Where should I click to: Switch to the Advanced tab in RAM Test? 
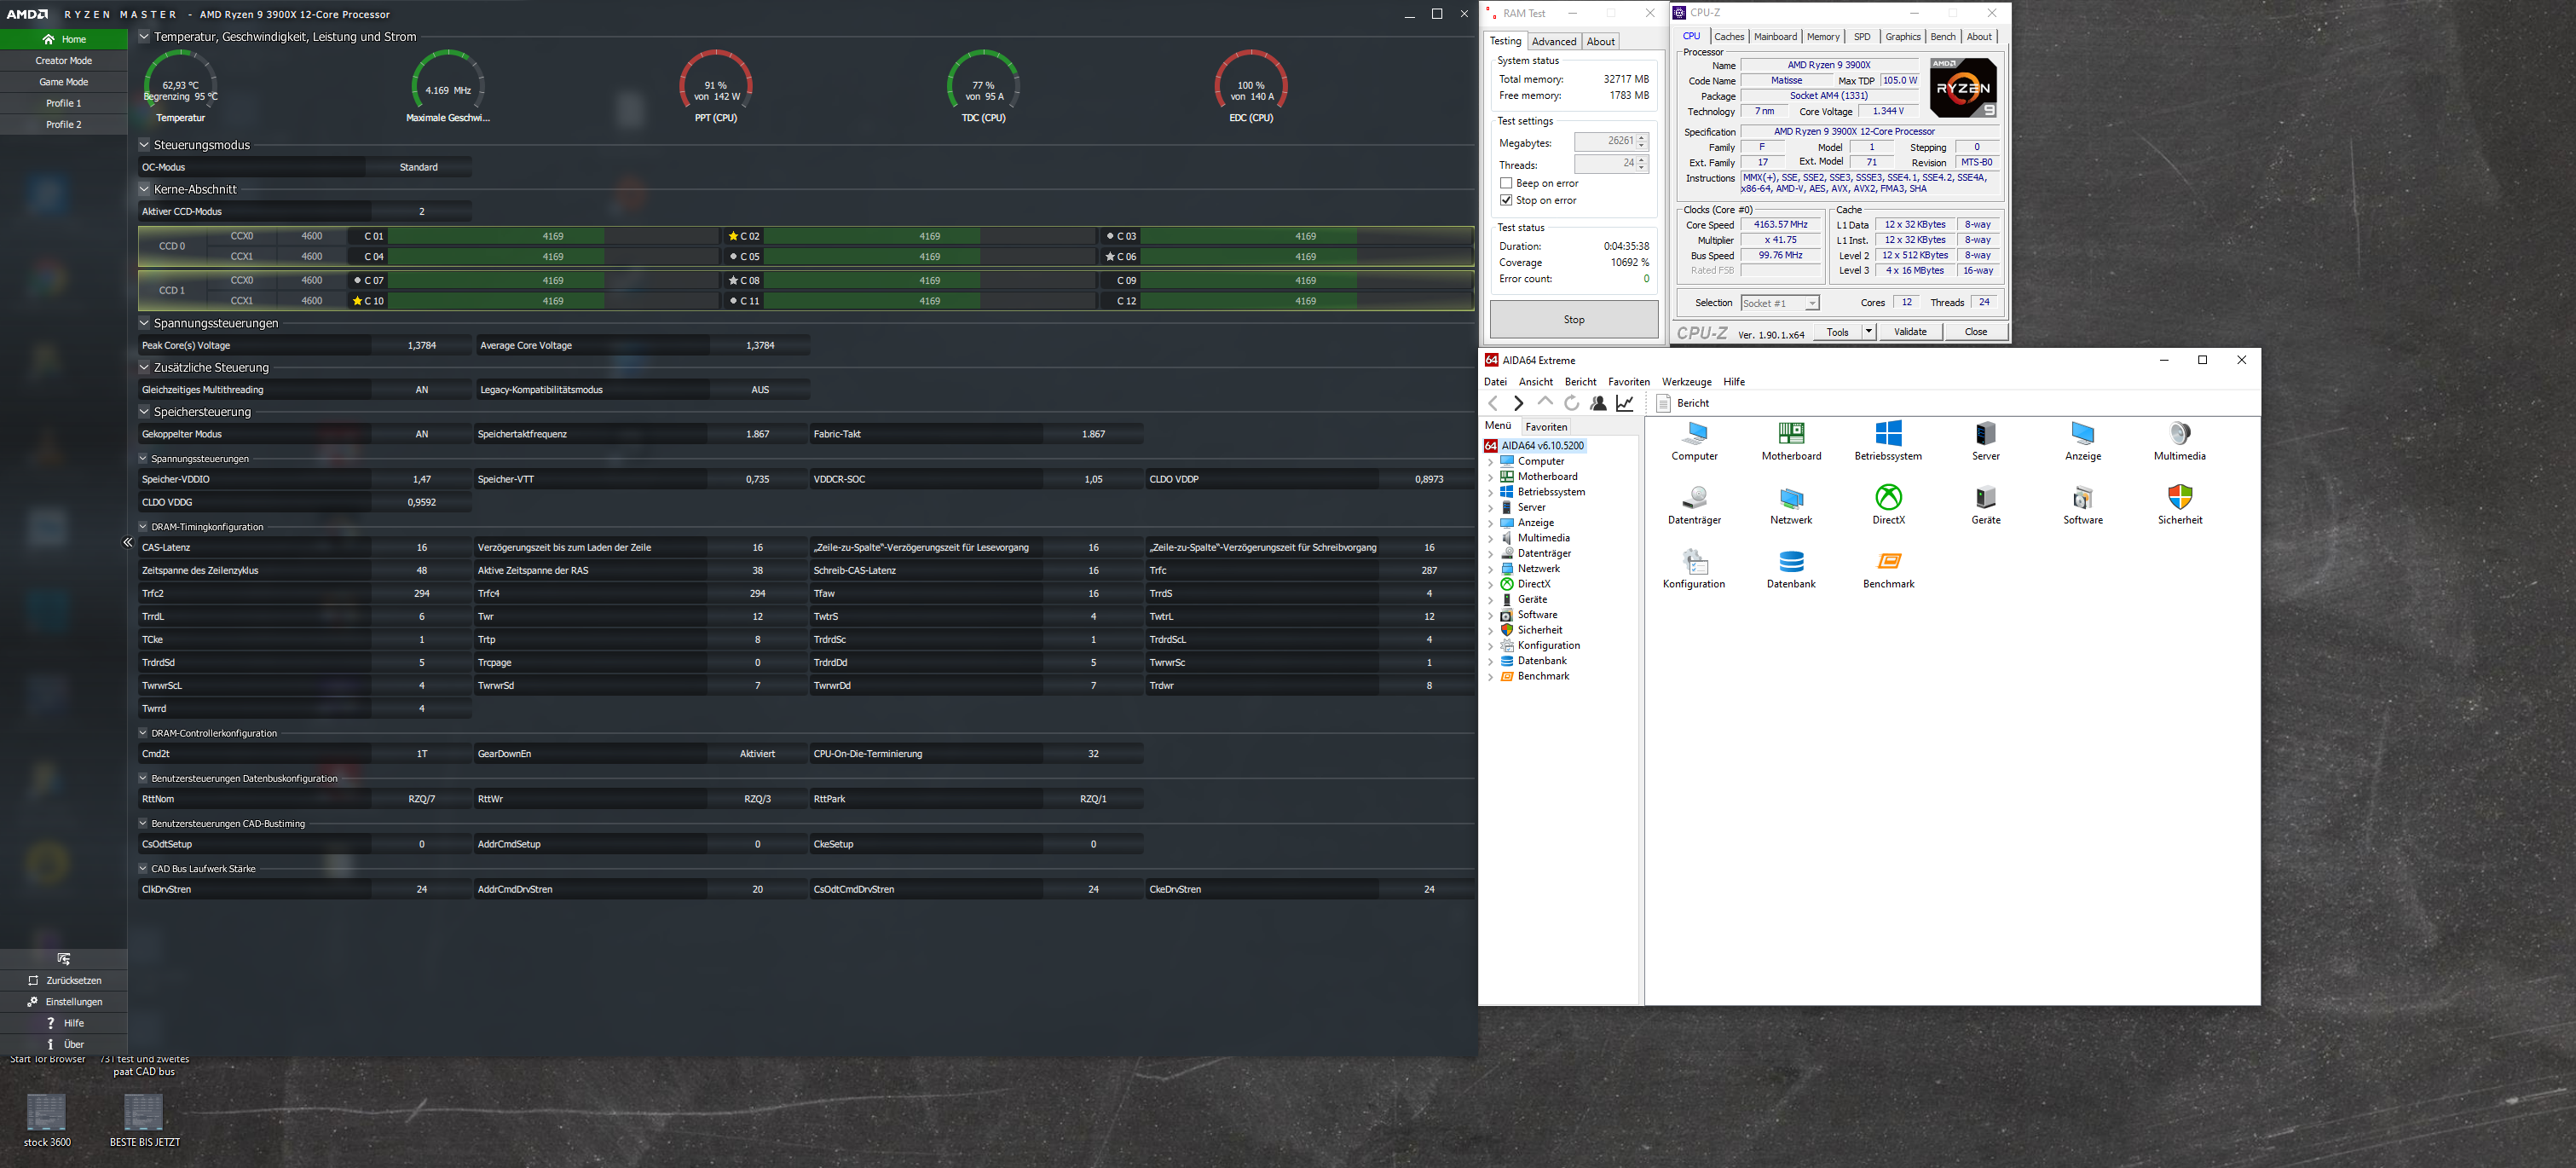(x=1554, y=42)
